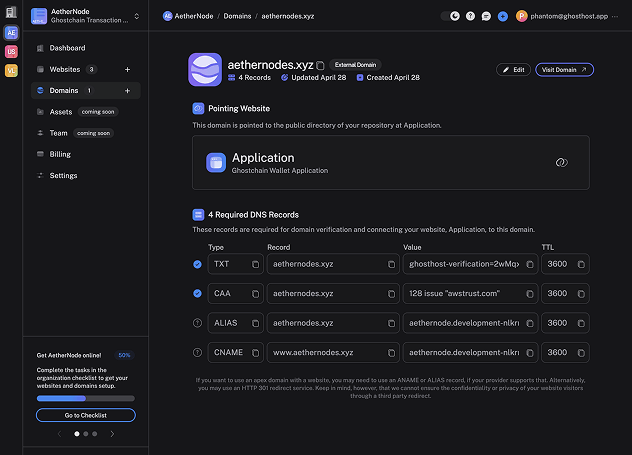Open Assets in the sidebar

point(85,112)
